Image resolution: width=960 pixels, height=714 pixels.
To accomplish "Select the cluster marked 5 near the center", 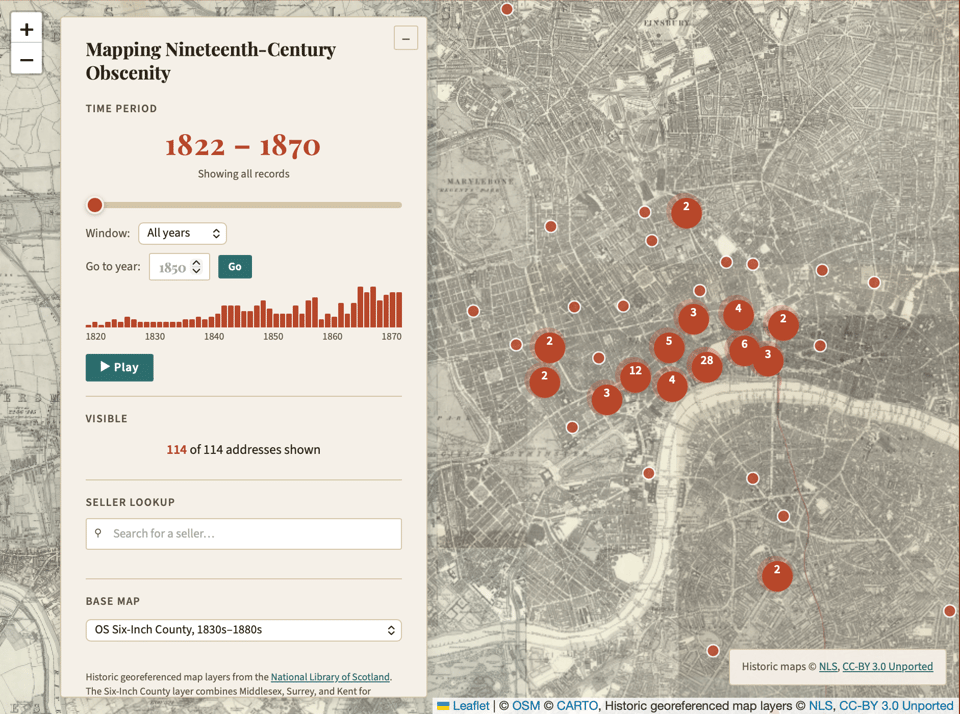I will tap(668, 344).
